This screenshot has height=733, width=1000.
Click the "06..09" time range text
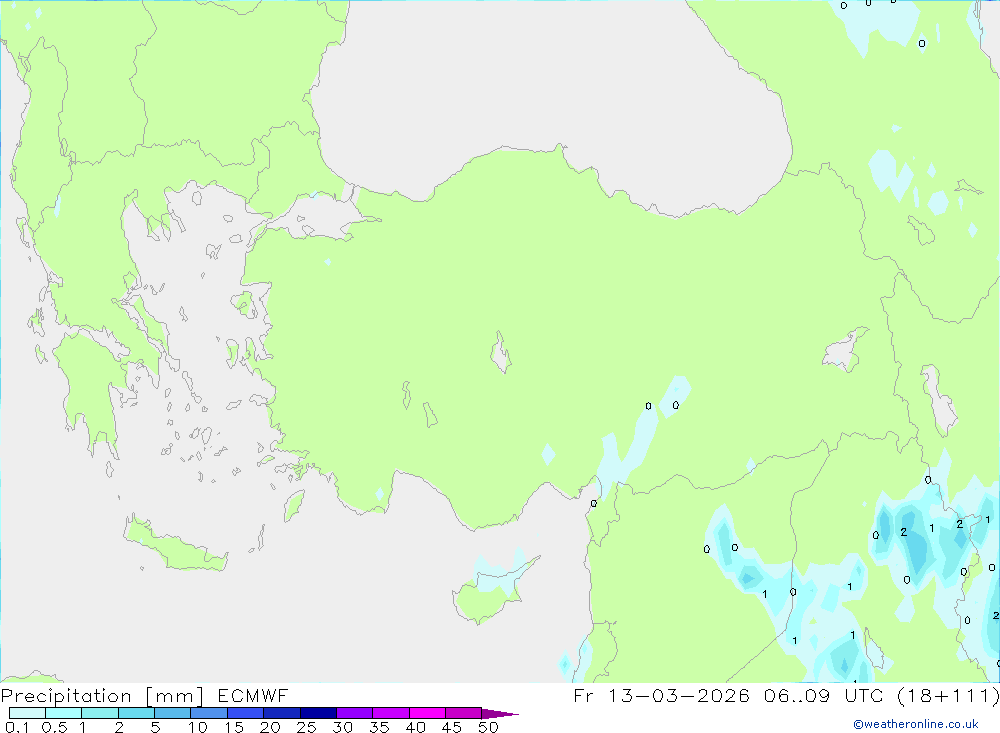click(797, 695)
